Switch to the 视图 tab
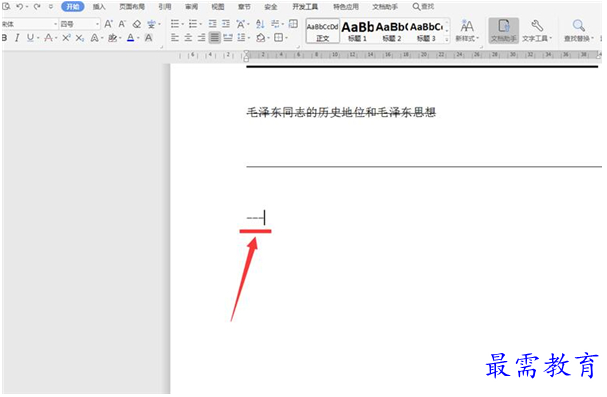The width and height of the screenshot is (607, 397). coord(218,7)
